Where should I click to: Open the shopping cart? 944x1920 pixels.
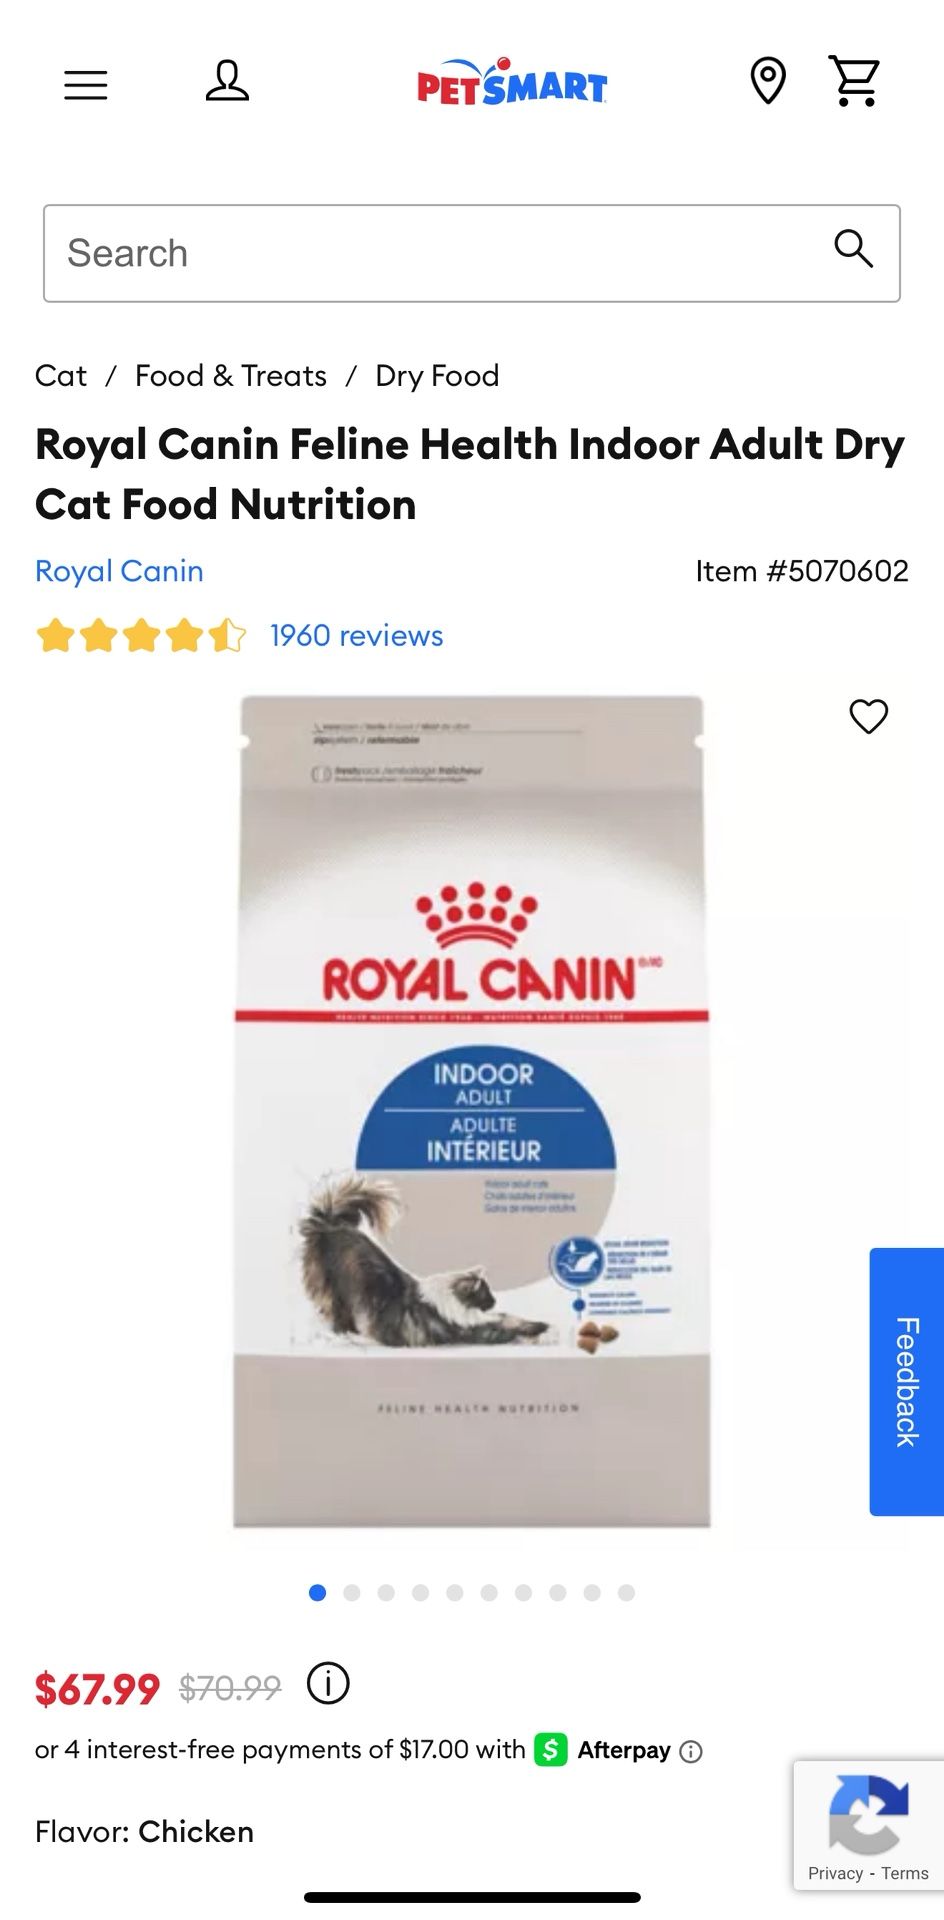(855, 81)
